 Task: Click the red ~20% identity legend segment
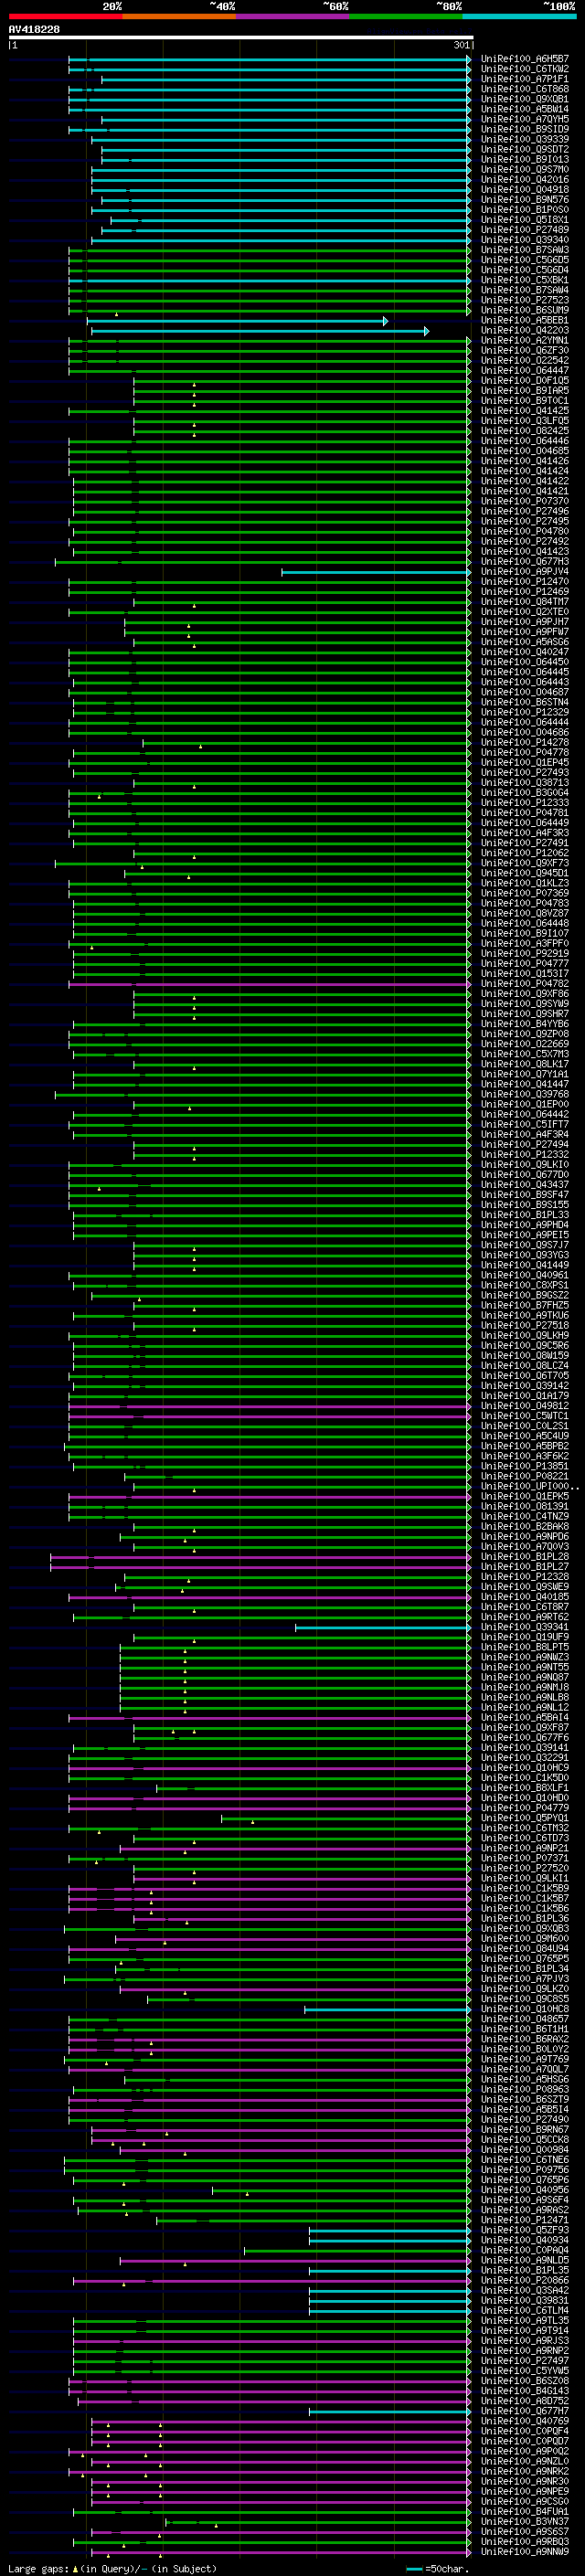[x=65, y=16]
